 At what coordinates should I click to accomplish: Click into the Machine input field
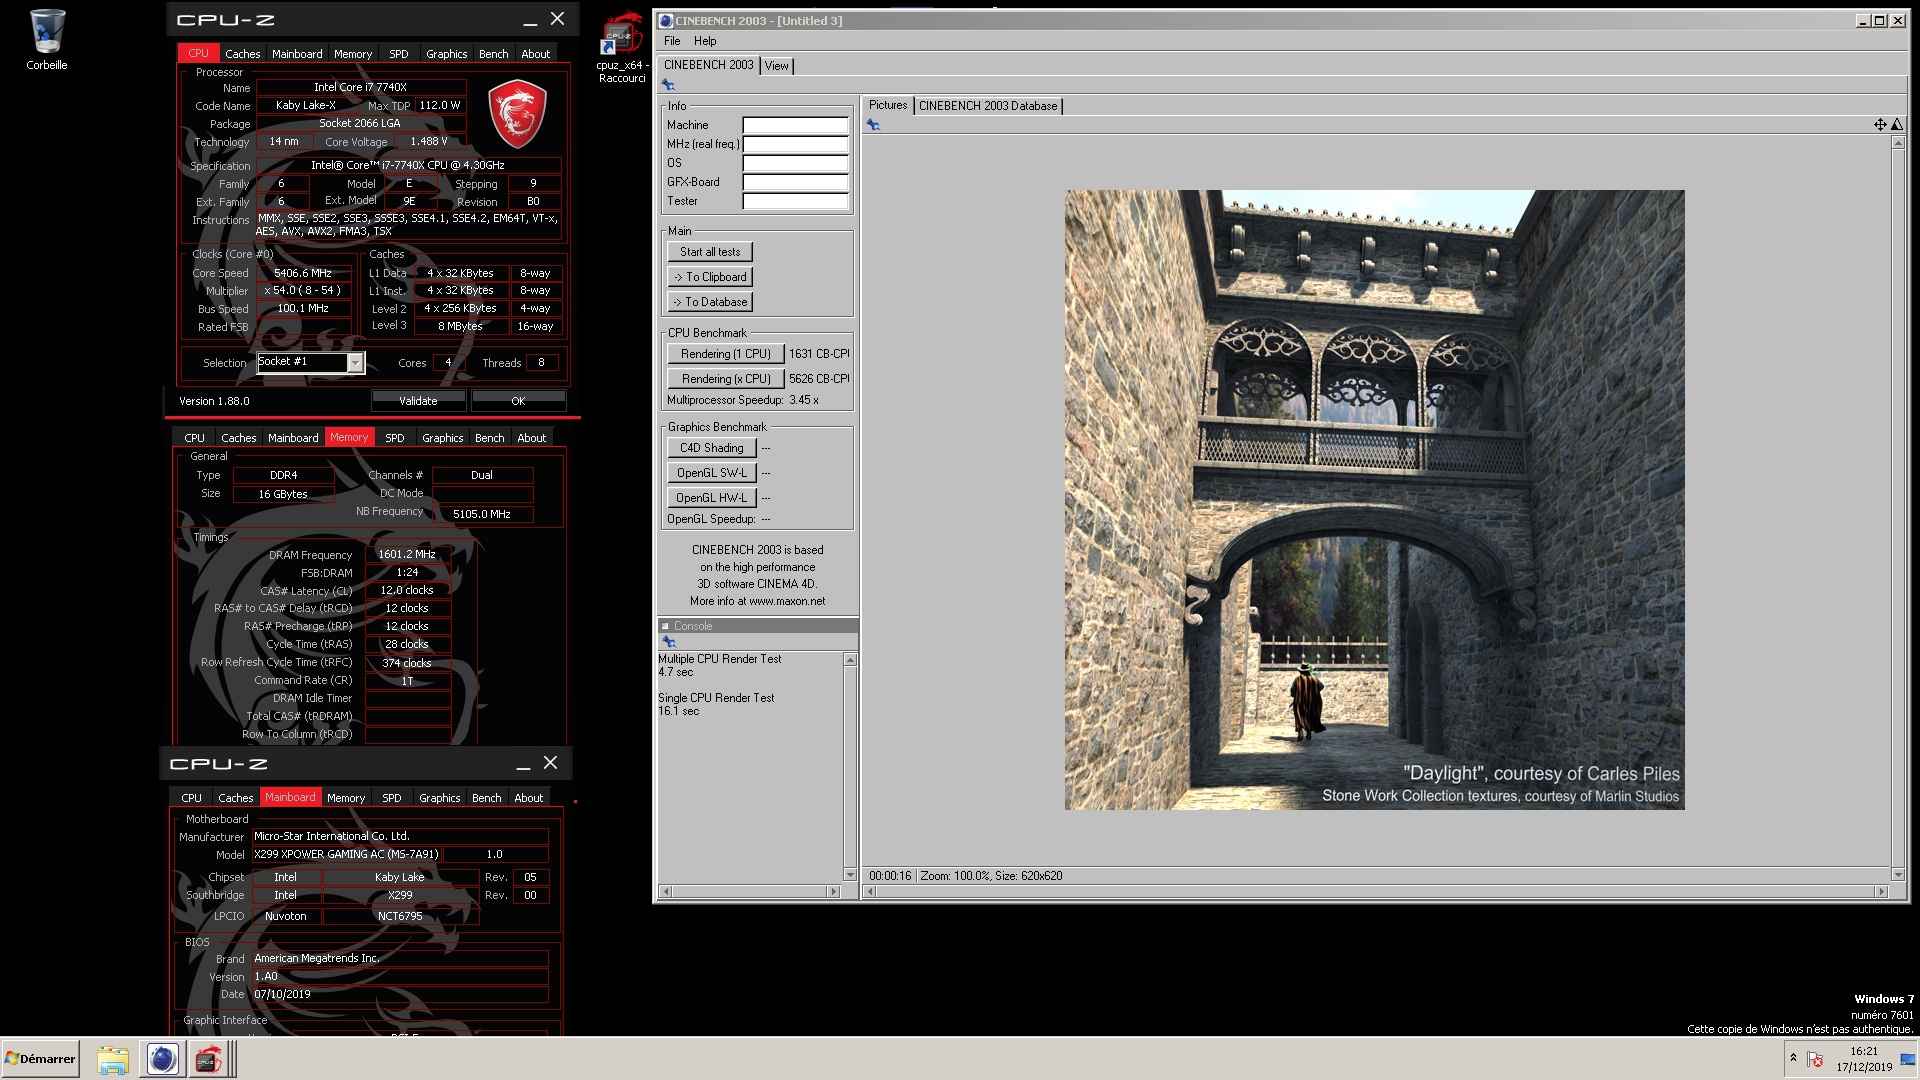point(795,125)
